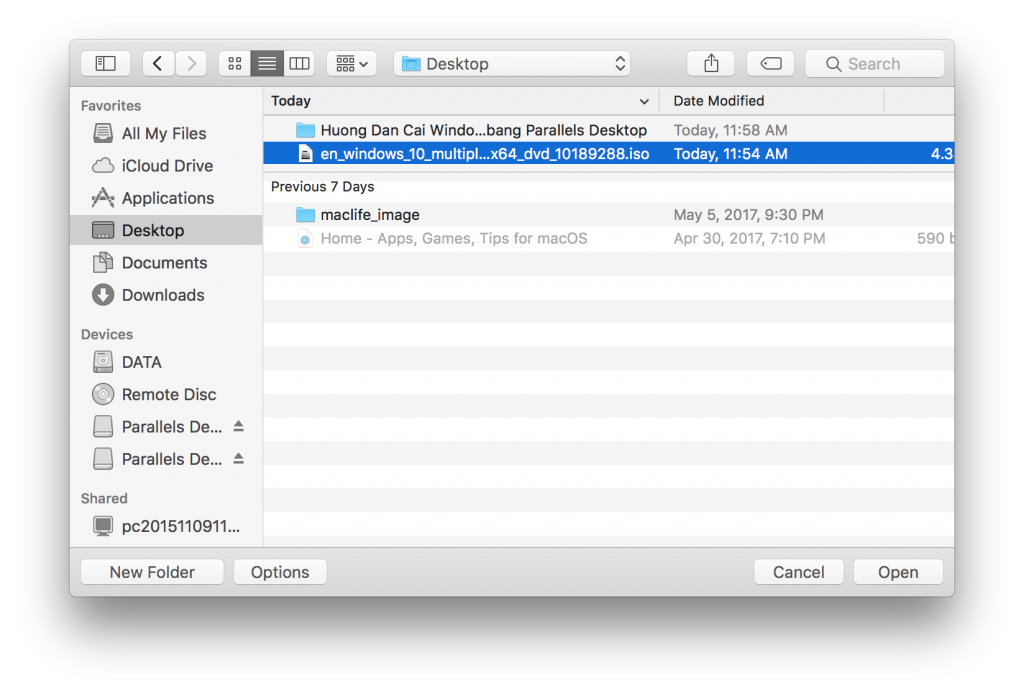Click the Search field

coord(874,64)
